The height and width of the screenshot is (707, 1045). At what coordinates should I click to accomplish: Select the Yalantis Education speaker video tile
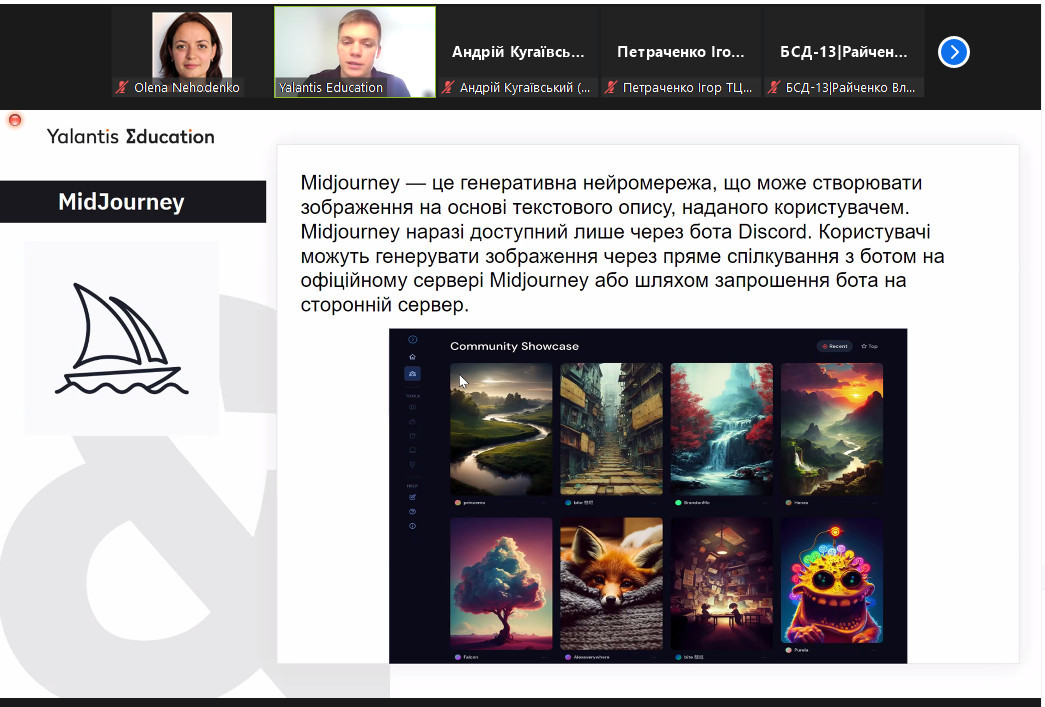pos(355,52)
